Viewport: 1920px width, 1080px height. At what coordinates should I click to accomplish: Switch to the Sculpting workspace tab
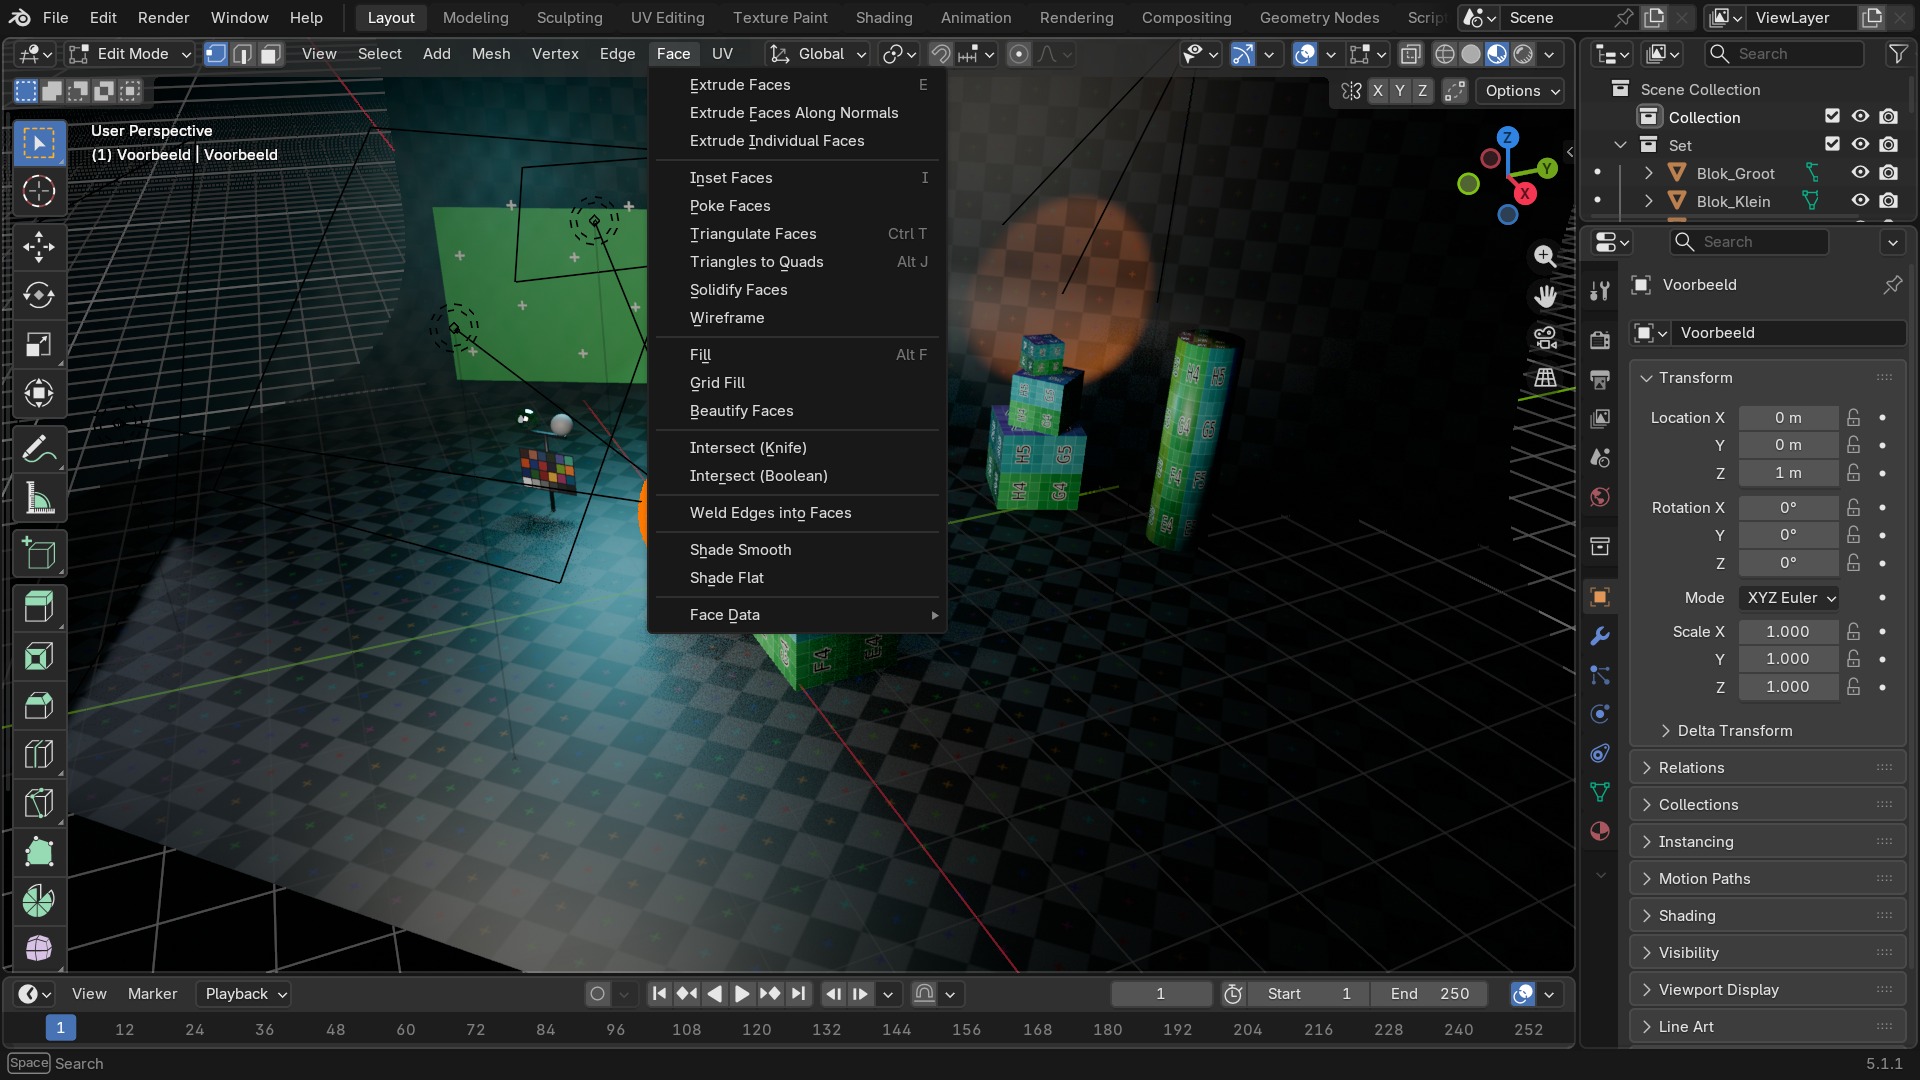569,18
